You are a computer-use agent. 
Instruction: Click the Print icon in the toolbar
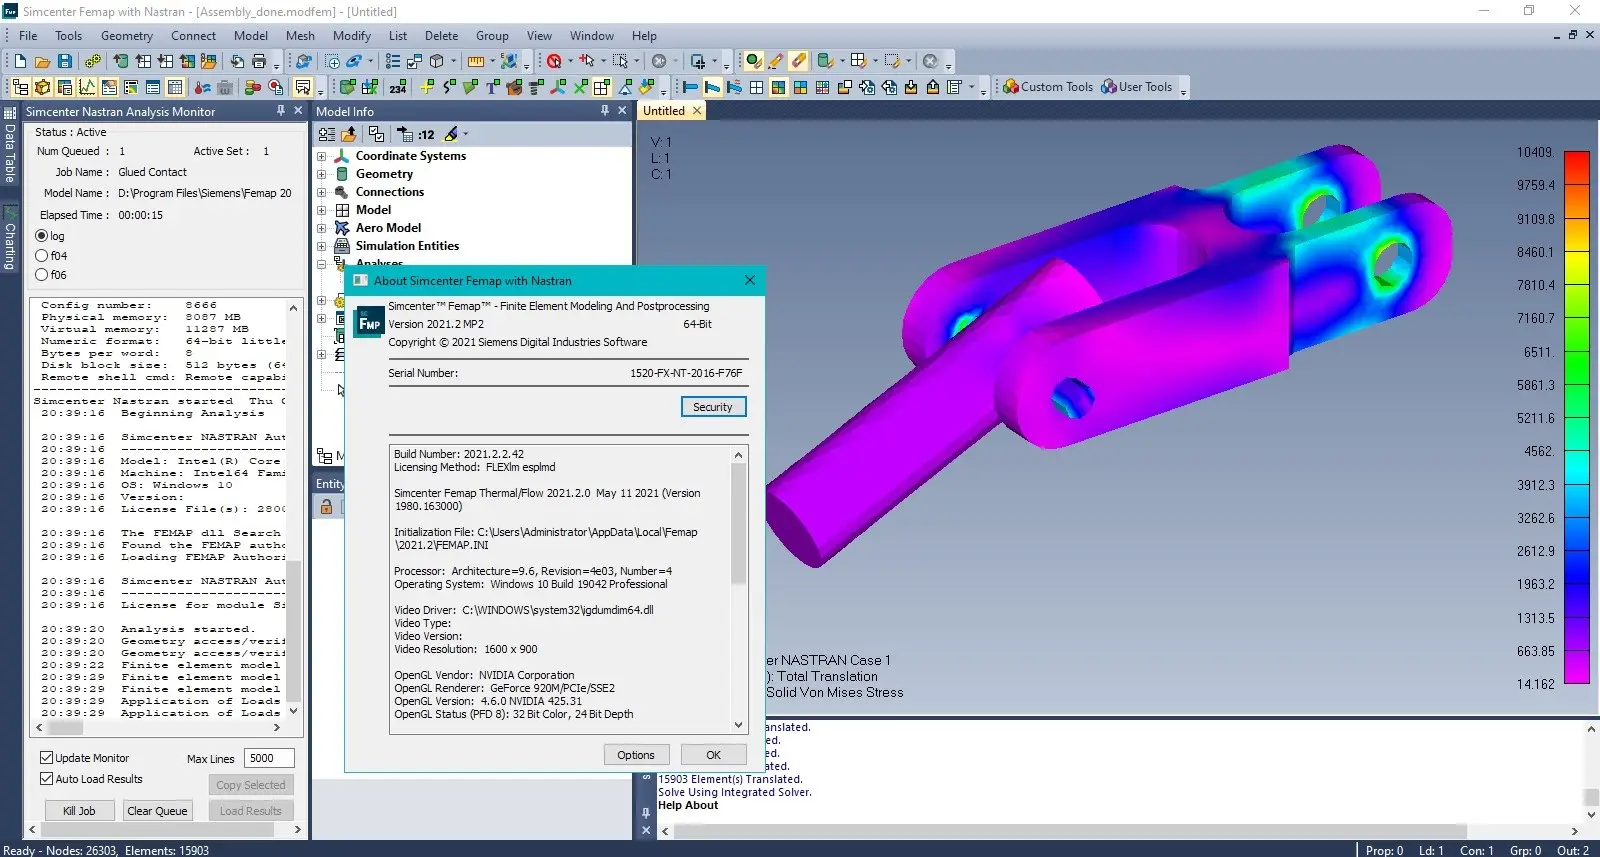[x=259, y=61]
